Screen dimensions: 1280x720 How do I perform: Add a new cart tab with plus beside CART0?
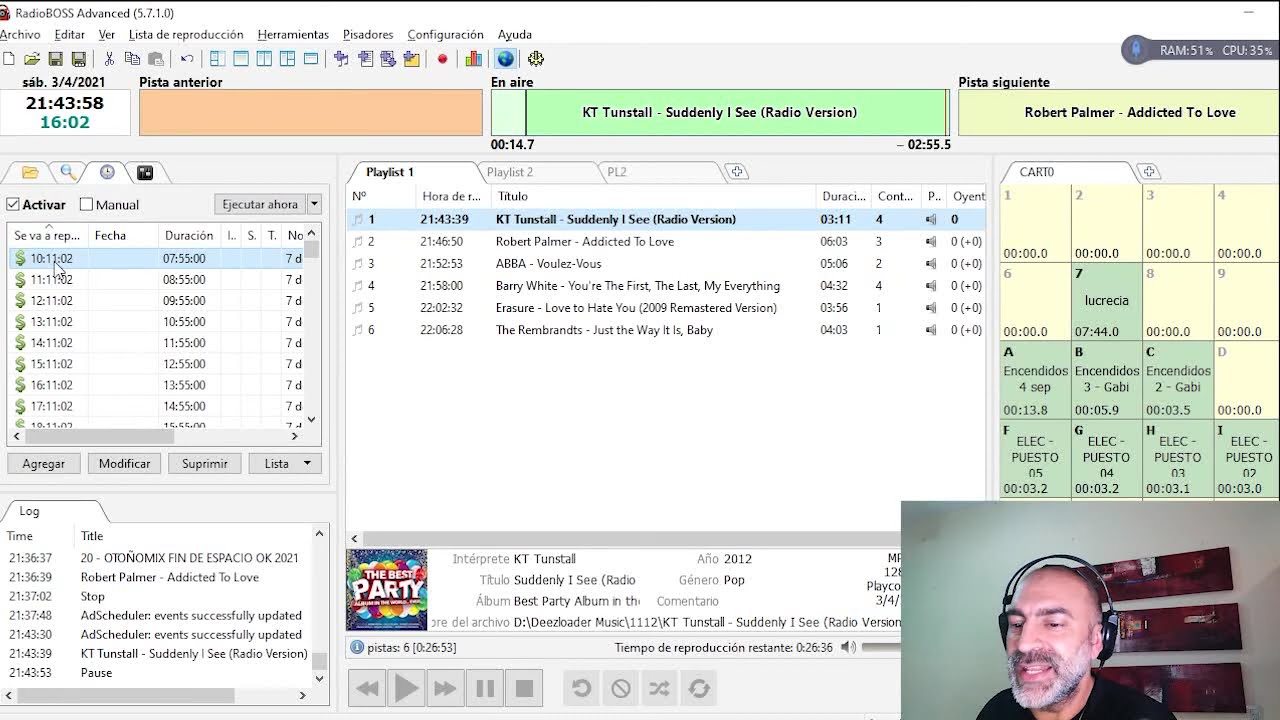point(1148,172)
